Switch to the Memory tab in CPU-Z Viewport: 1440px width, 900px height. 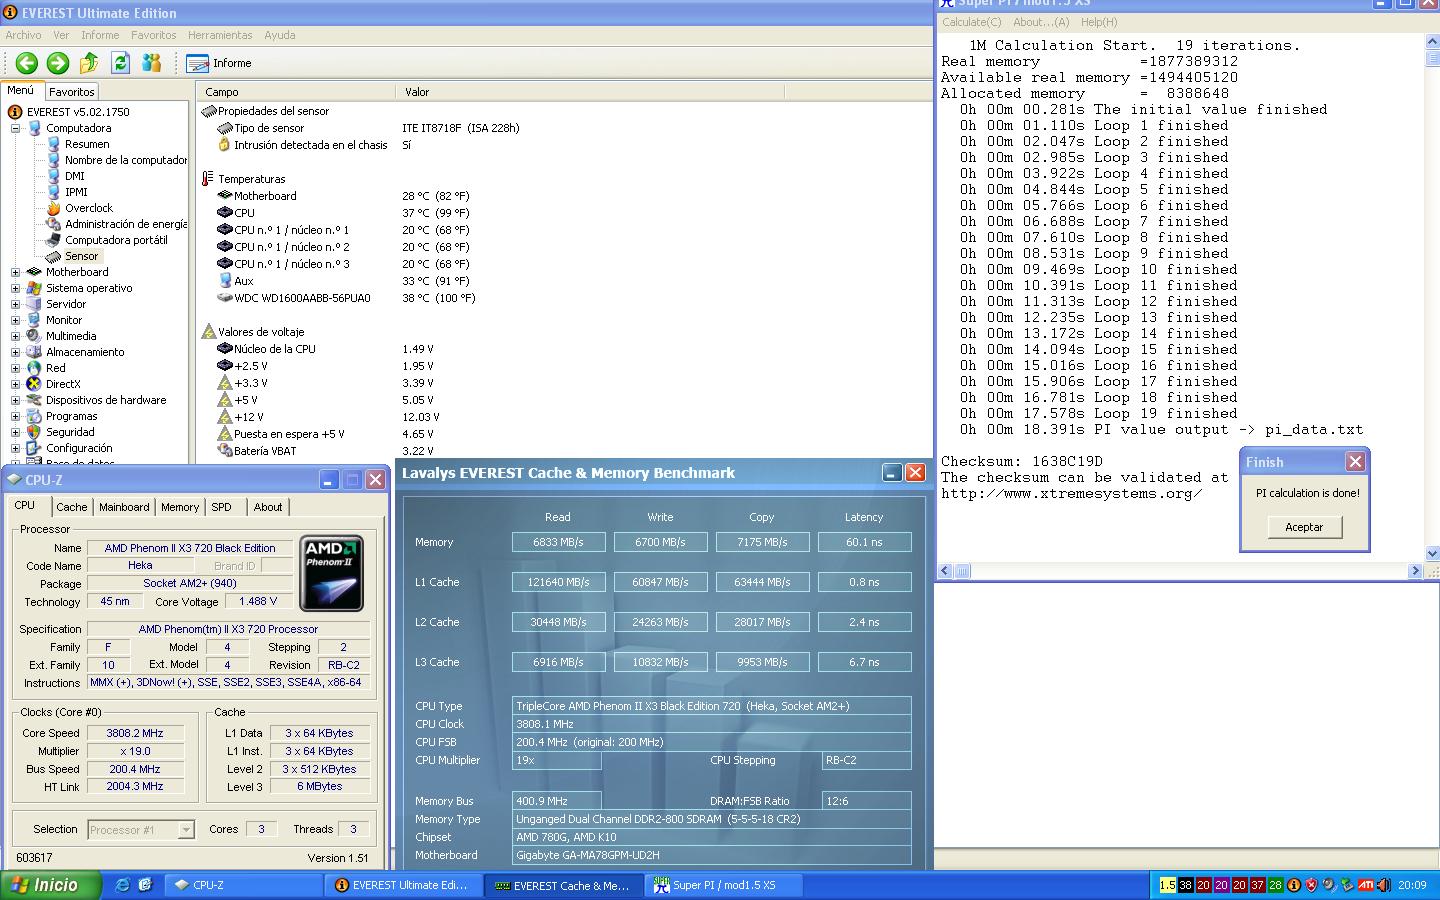tap(180, 507)
